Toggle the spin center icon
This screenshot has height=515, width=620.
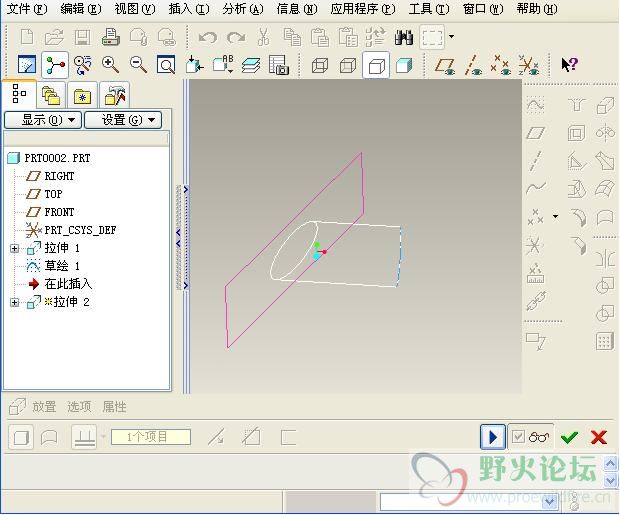coord(55,64)
